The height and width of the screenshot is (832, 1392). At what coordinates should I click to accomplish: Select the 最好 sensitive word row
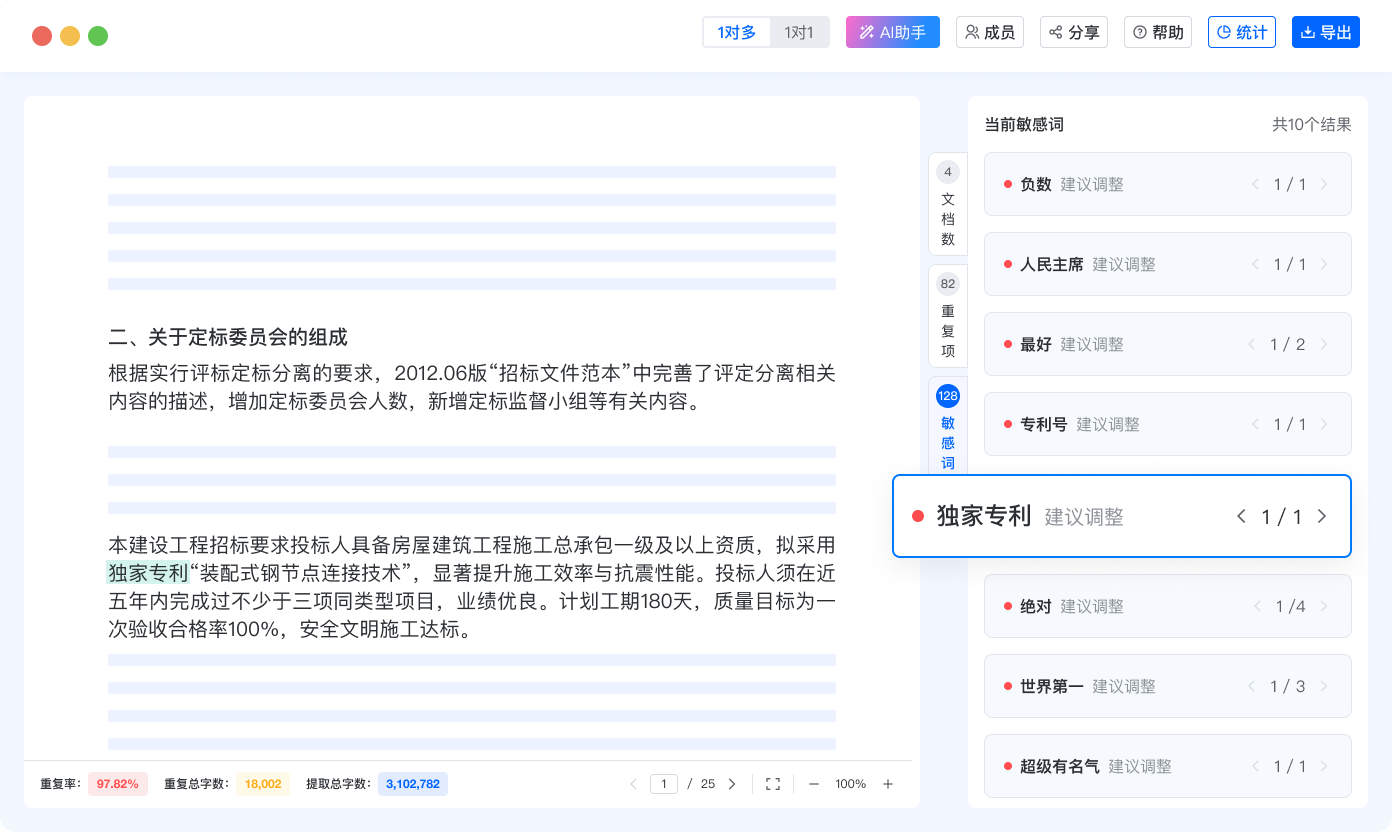pos(1168,344)
